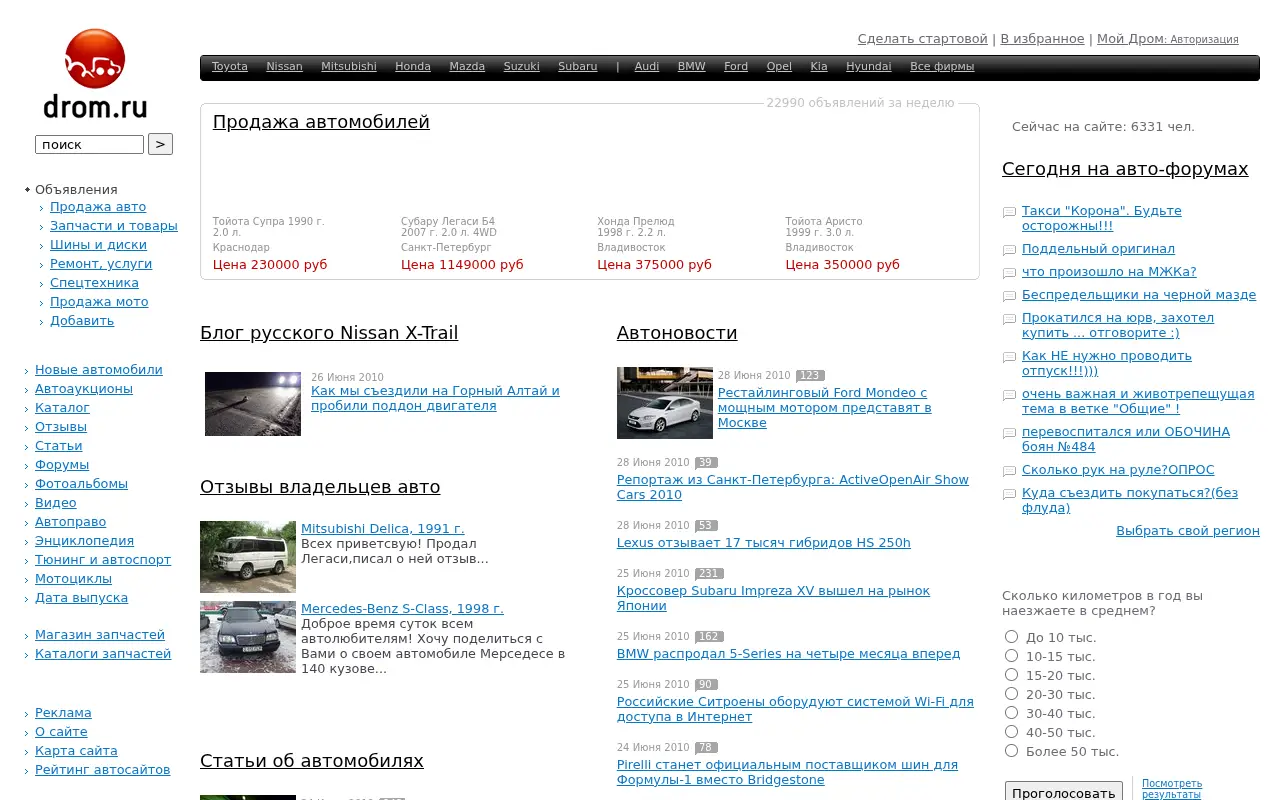Click 'Авторизация' under Мой Дром
The image size is (1280, 800).
tap(1205, 40)
